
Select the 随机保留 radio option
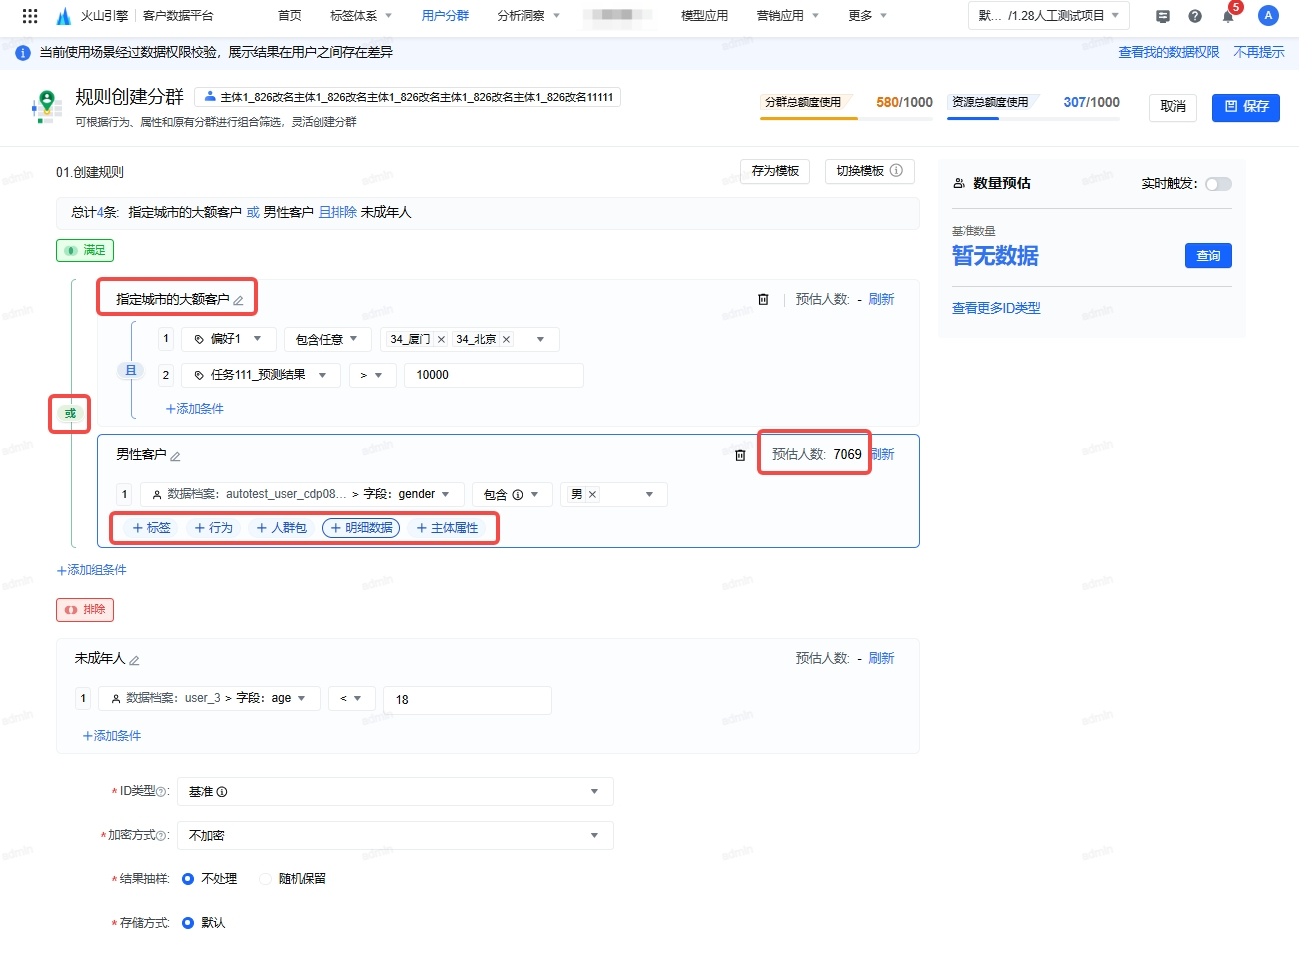(265, 879)
